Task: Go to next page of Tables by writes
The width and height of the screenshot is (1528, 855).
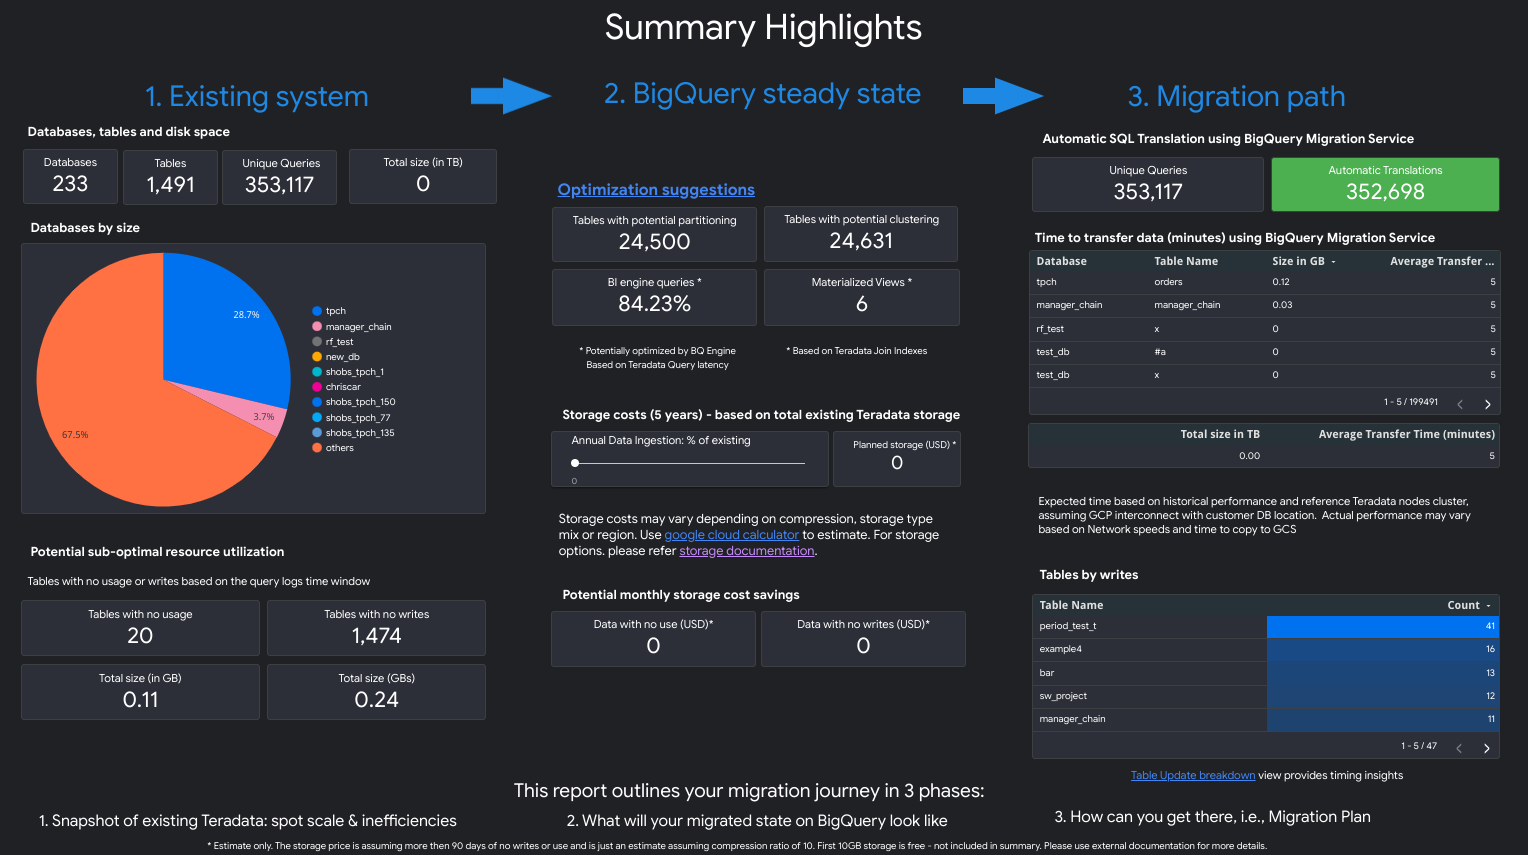Action: point(1486,748)
